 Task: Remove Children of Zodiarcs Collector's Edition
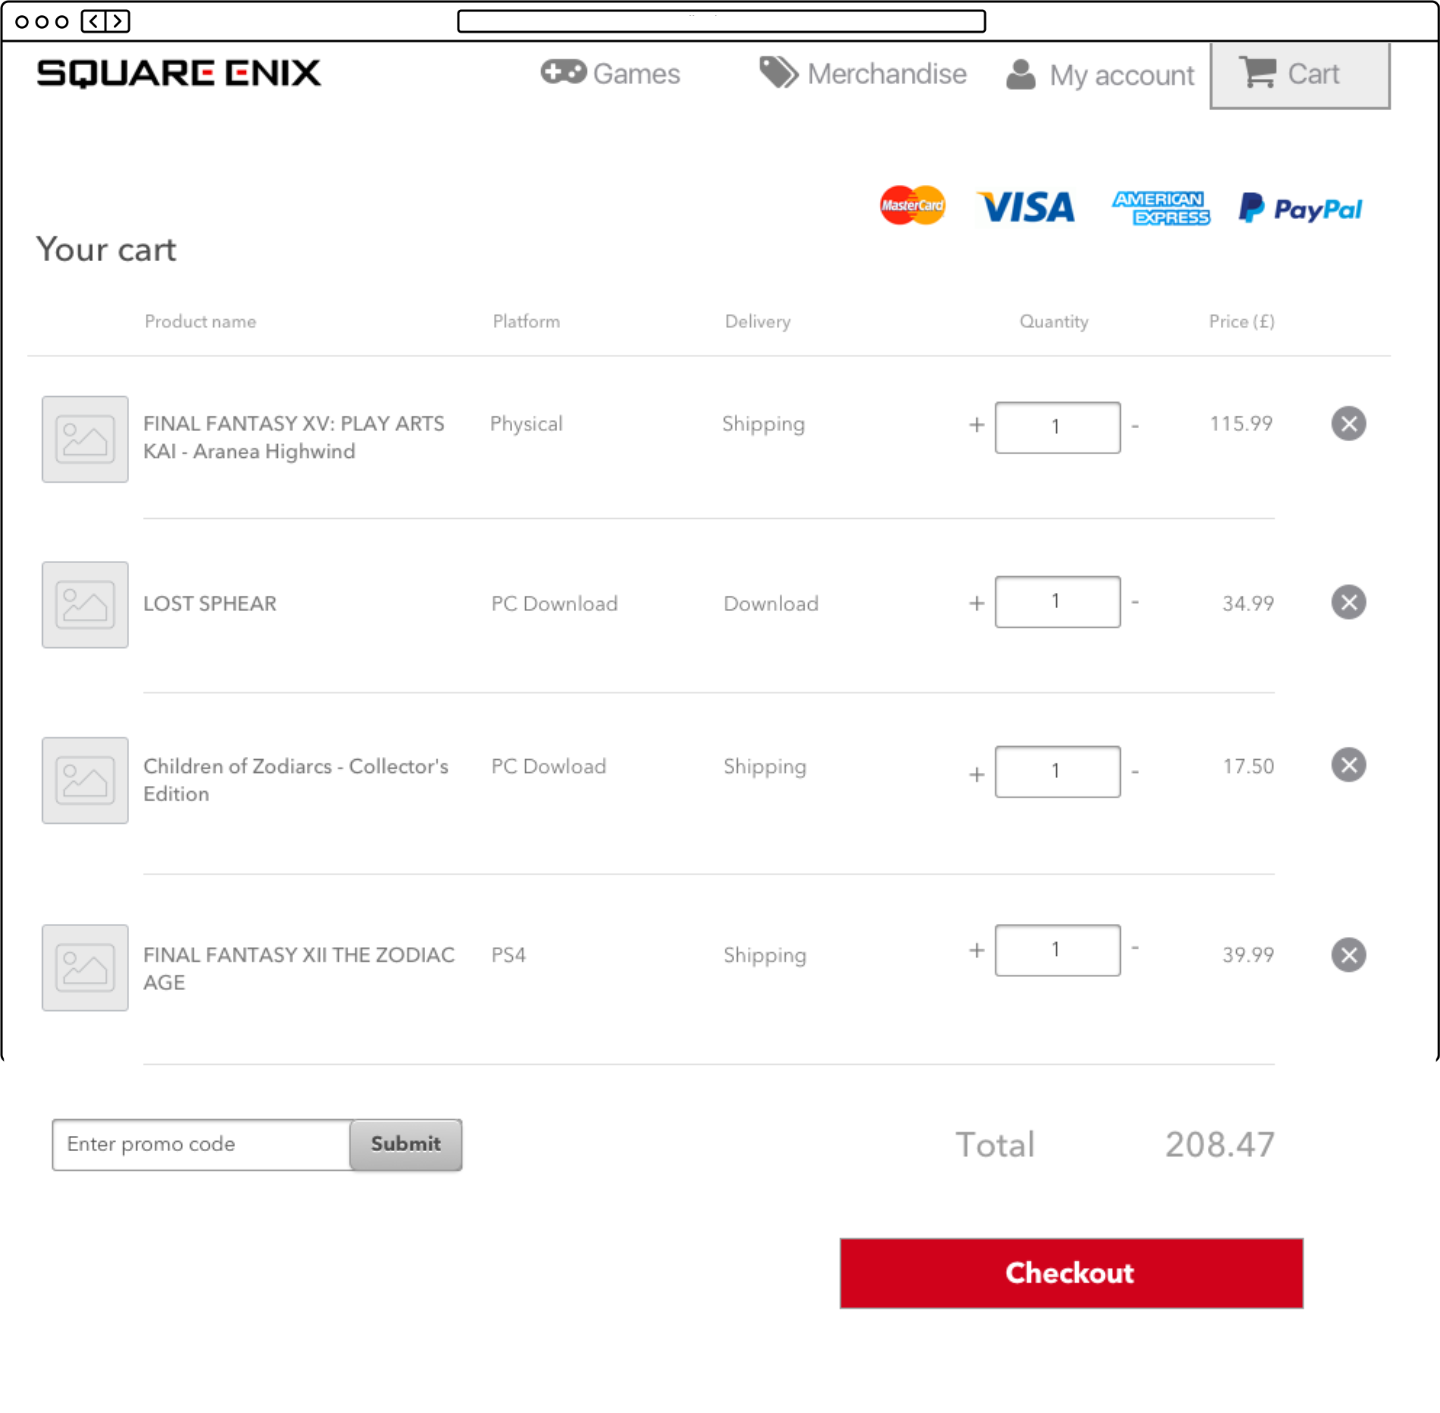[1348, 765]
